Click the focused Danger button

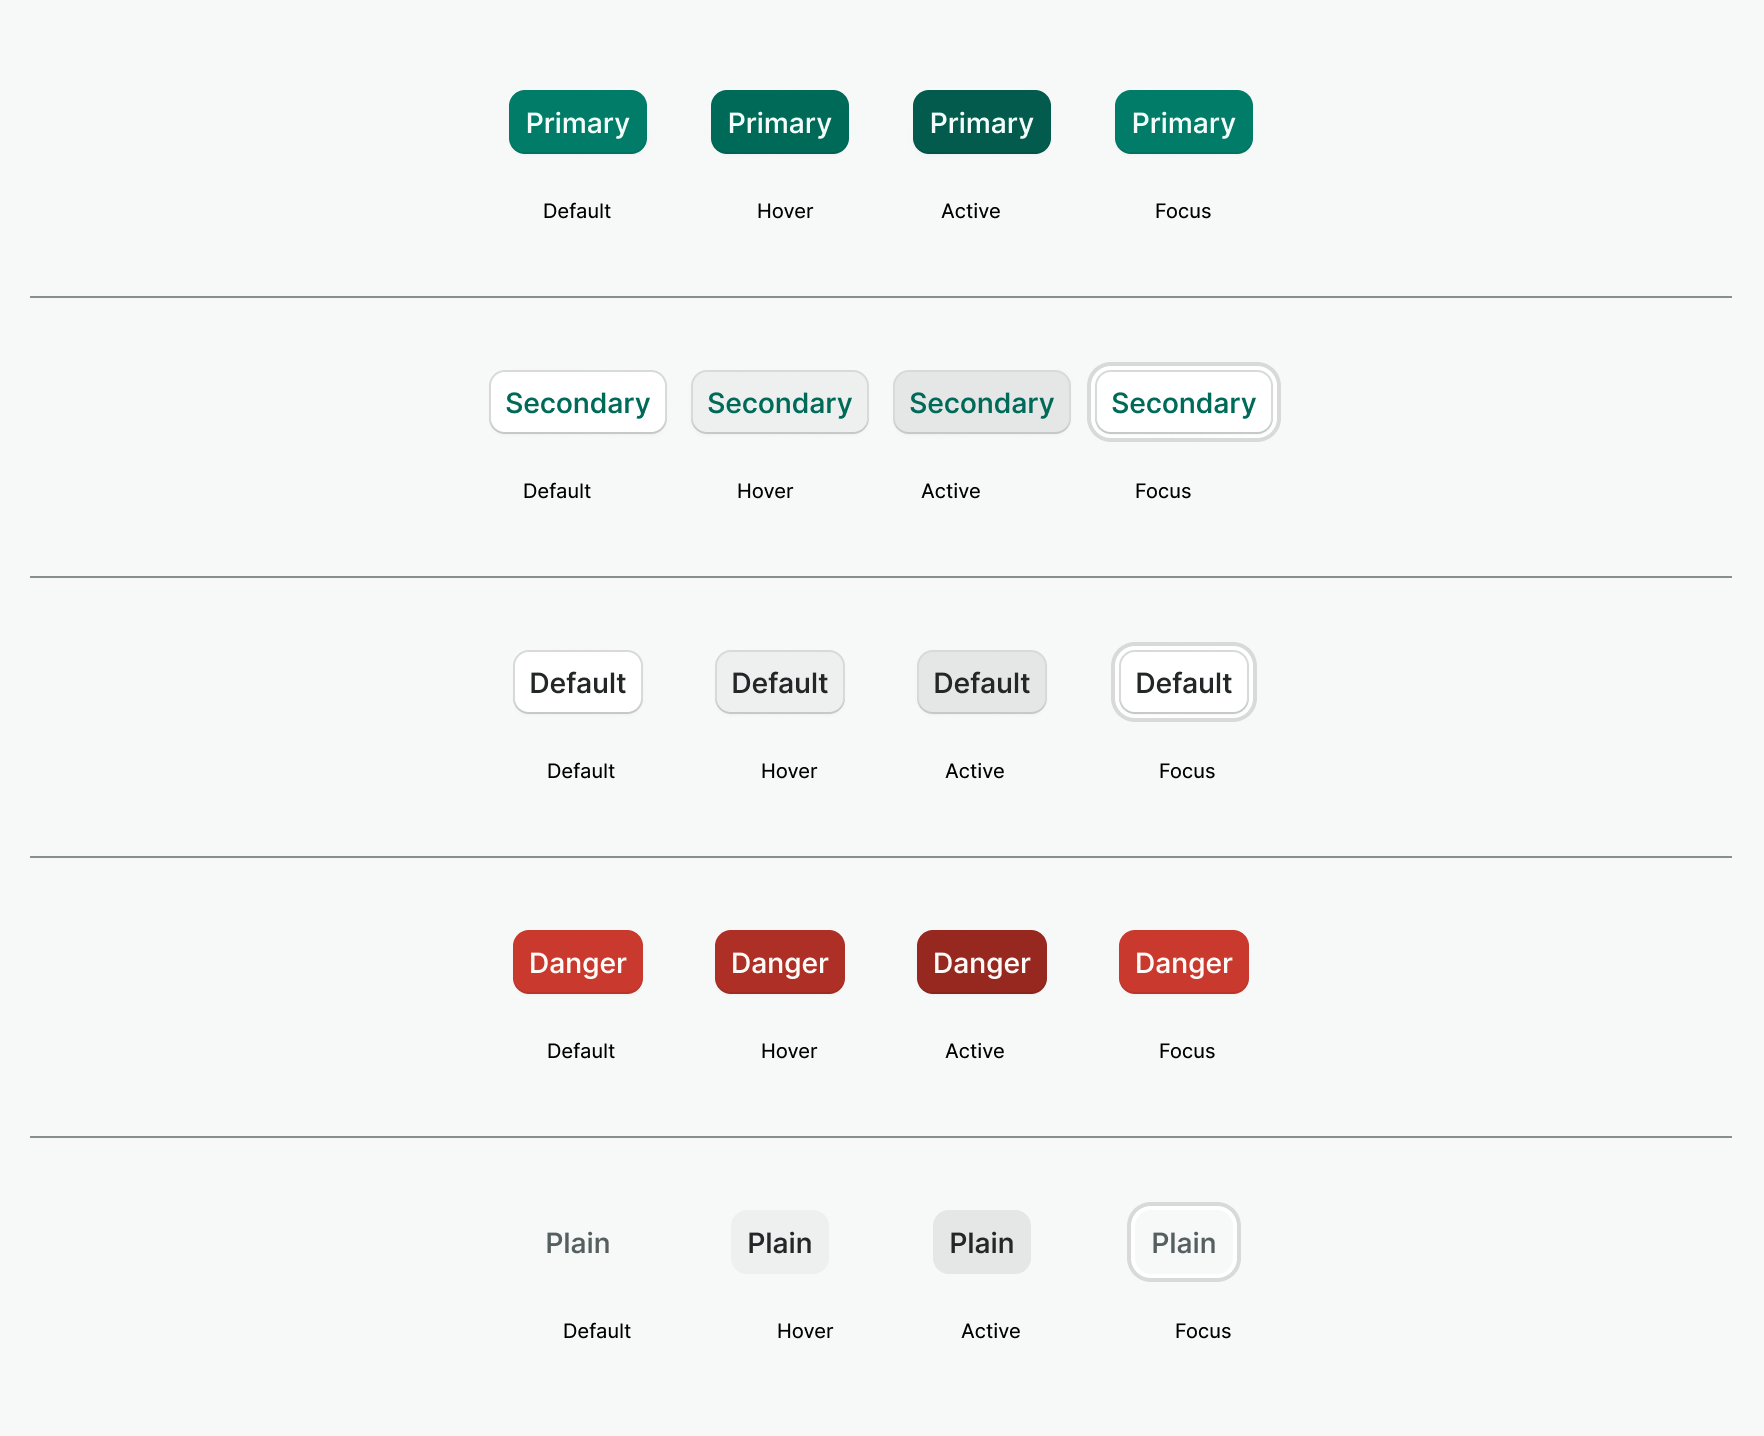click(1183, 962)
